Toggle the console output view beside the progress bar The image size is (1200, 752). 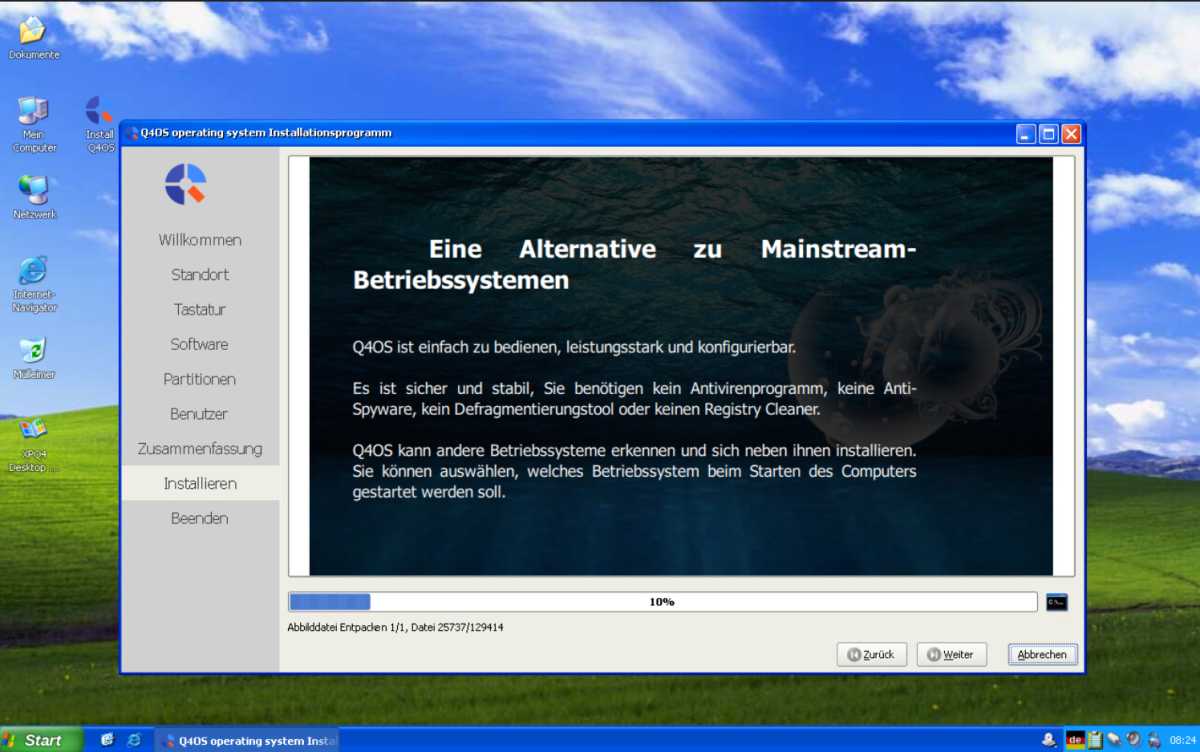1058,601
